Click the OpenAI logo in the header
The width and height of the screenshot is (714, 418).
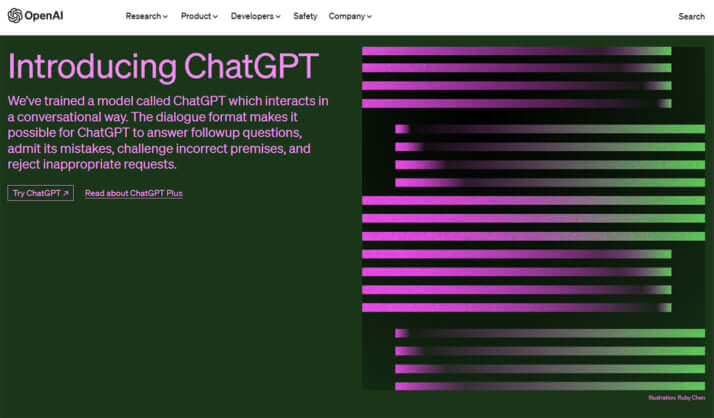35,16
